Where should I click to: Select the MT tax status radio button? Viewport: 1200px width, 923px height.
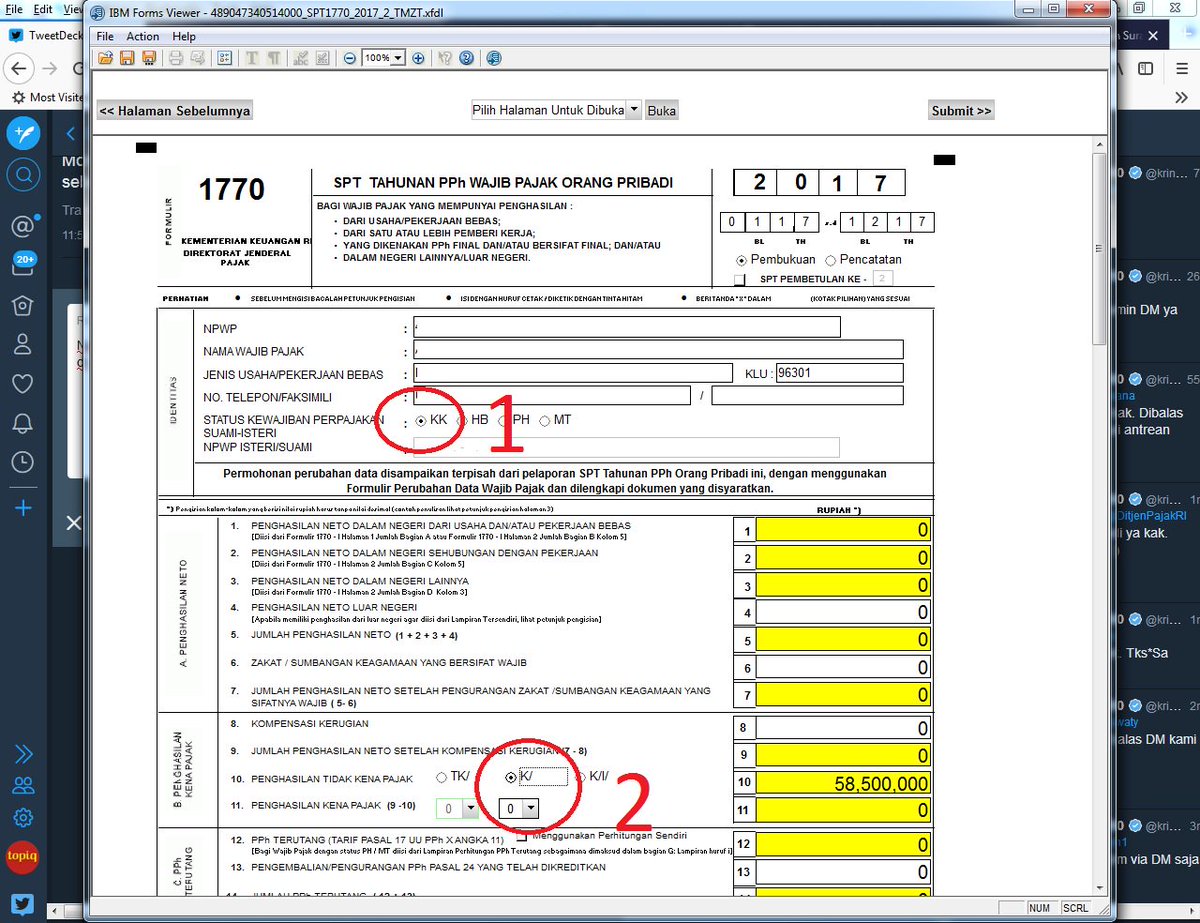(x=545, y=421)
